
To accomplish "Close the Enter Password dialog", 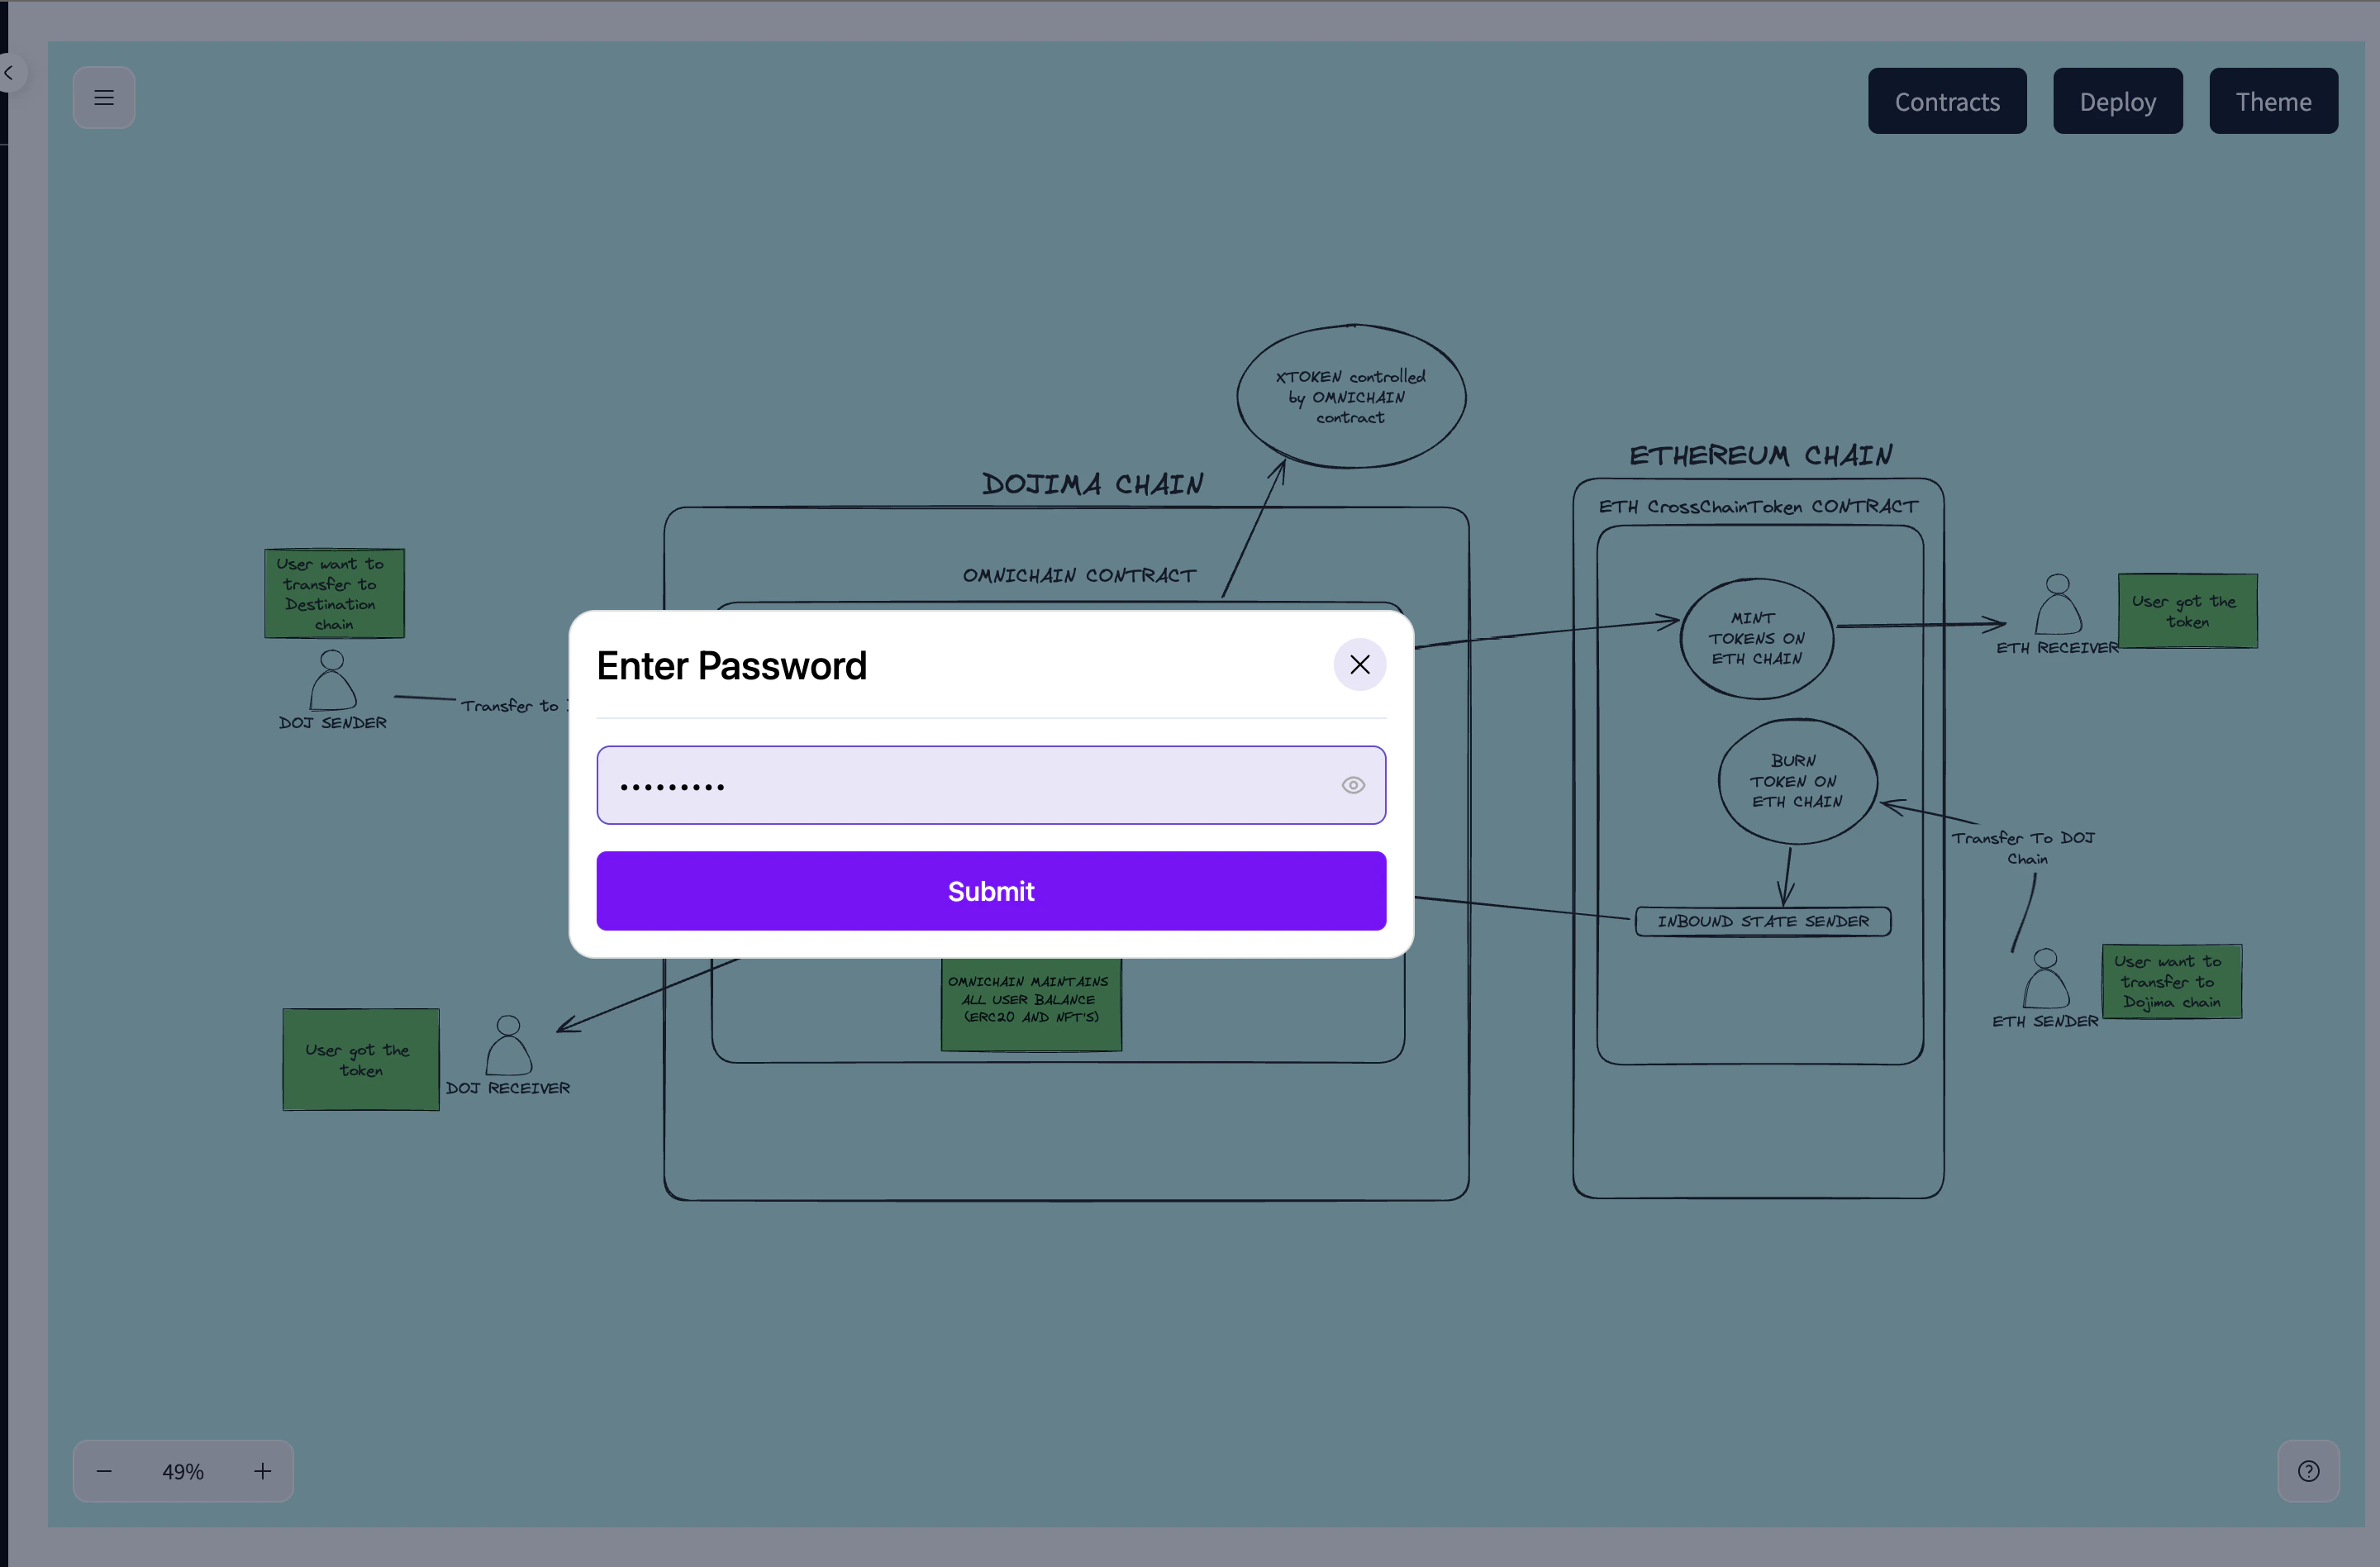I will [x=1359, y=664].
